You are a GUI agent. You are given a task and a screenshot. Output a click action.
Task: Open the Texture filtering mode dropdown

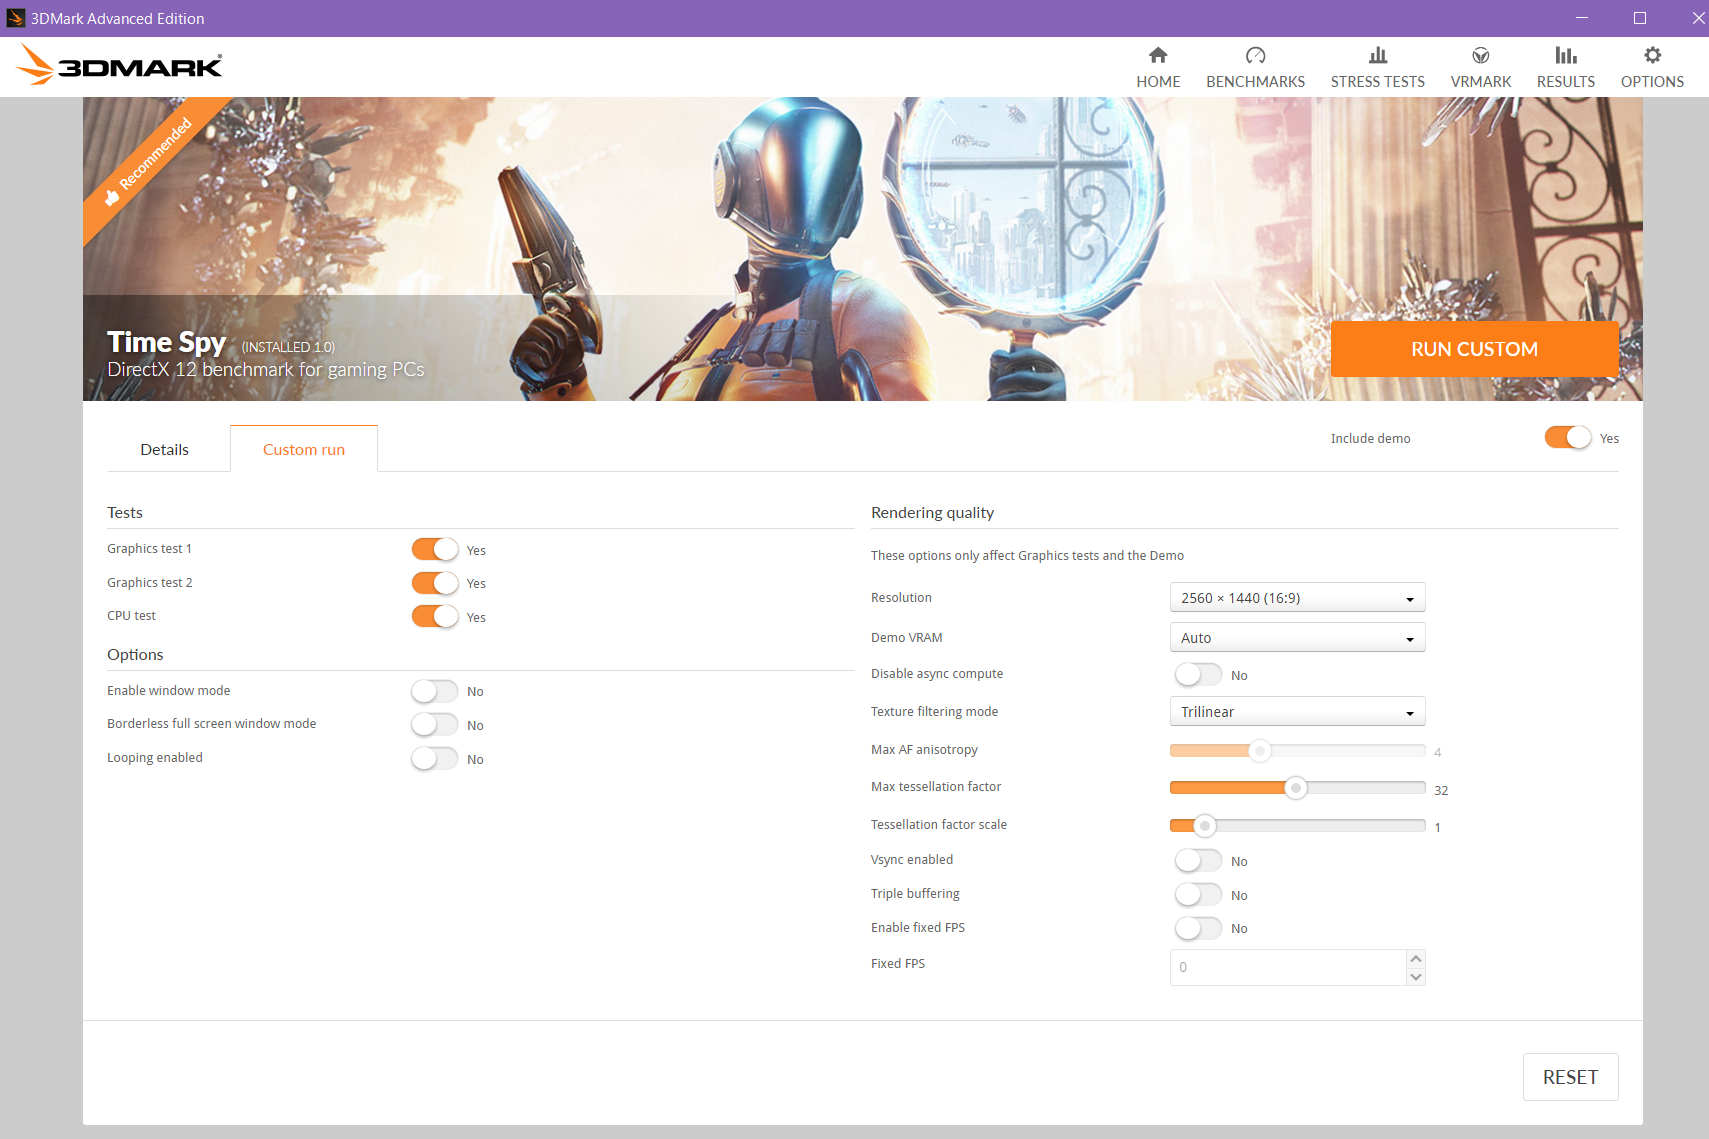[1296, 711]
